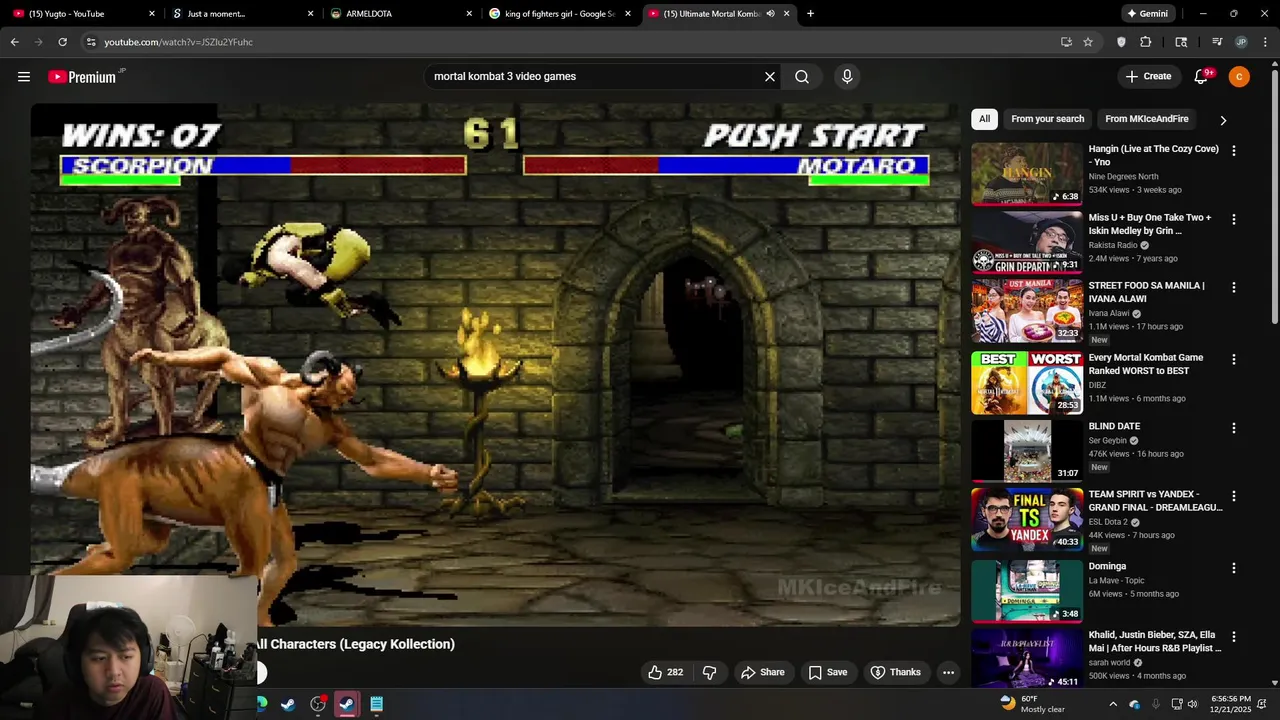1280x720 pixels.
Task: Go back in browser history
Action: pyautogui.click(x=15, y=42)
